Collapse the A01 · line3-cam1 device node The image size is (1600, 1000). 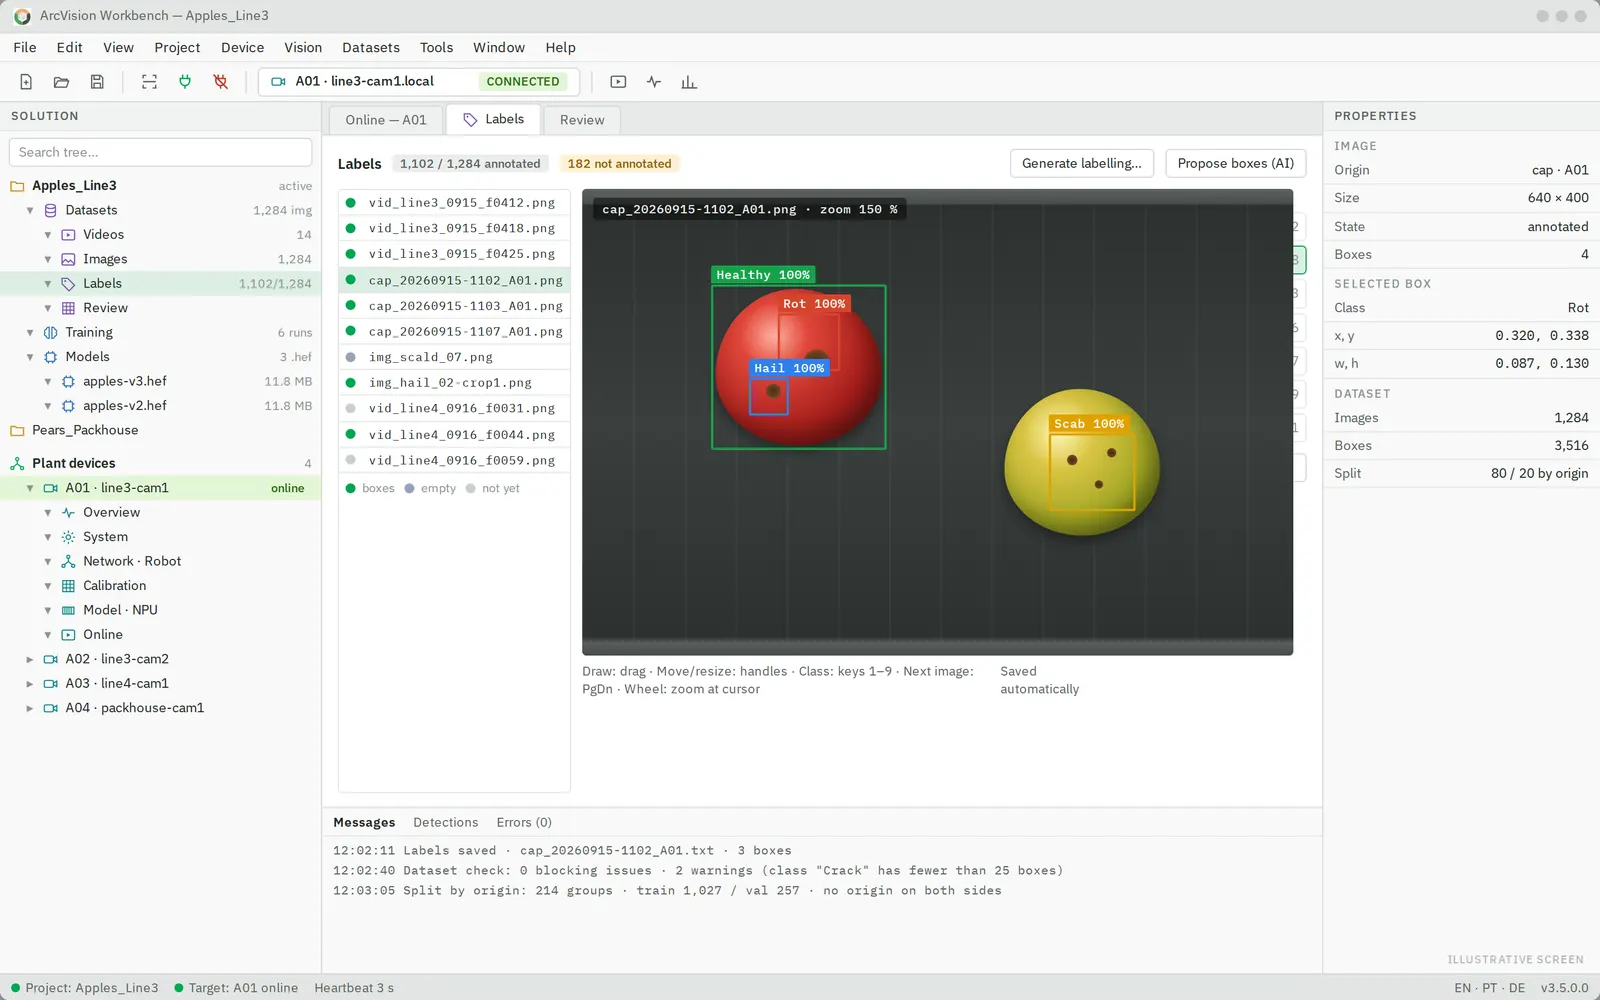[x=30, y=488]
